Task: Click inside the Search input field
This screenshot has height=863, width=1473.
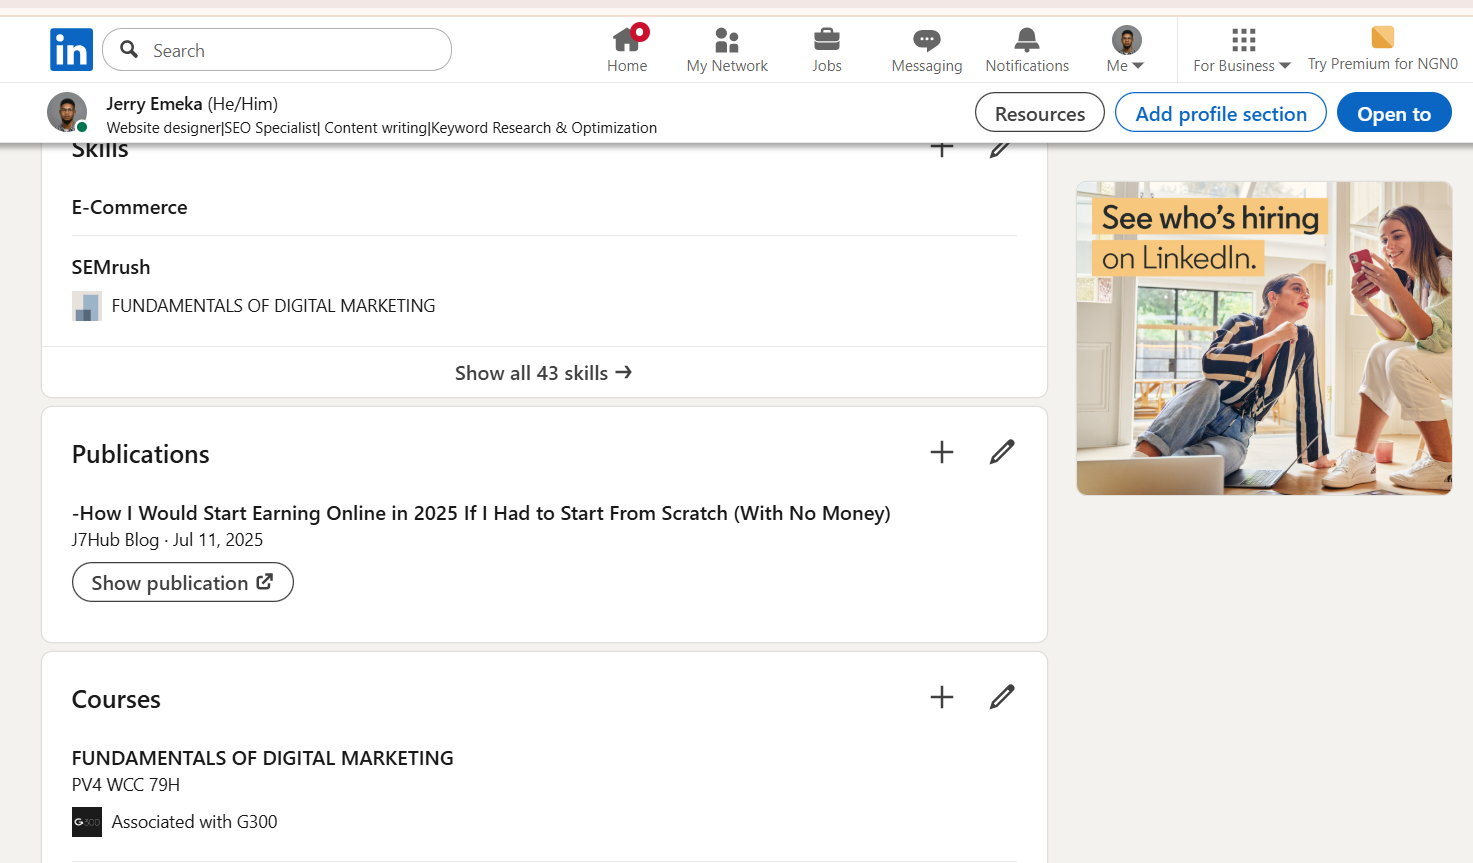Action: [x=290, y=50]
